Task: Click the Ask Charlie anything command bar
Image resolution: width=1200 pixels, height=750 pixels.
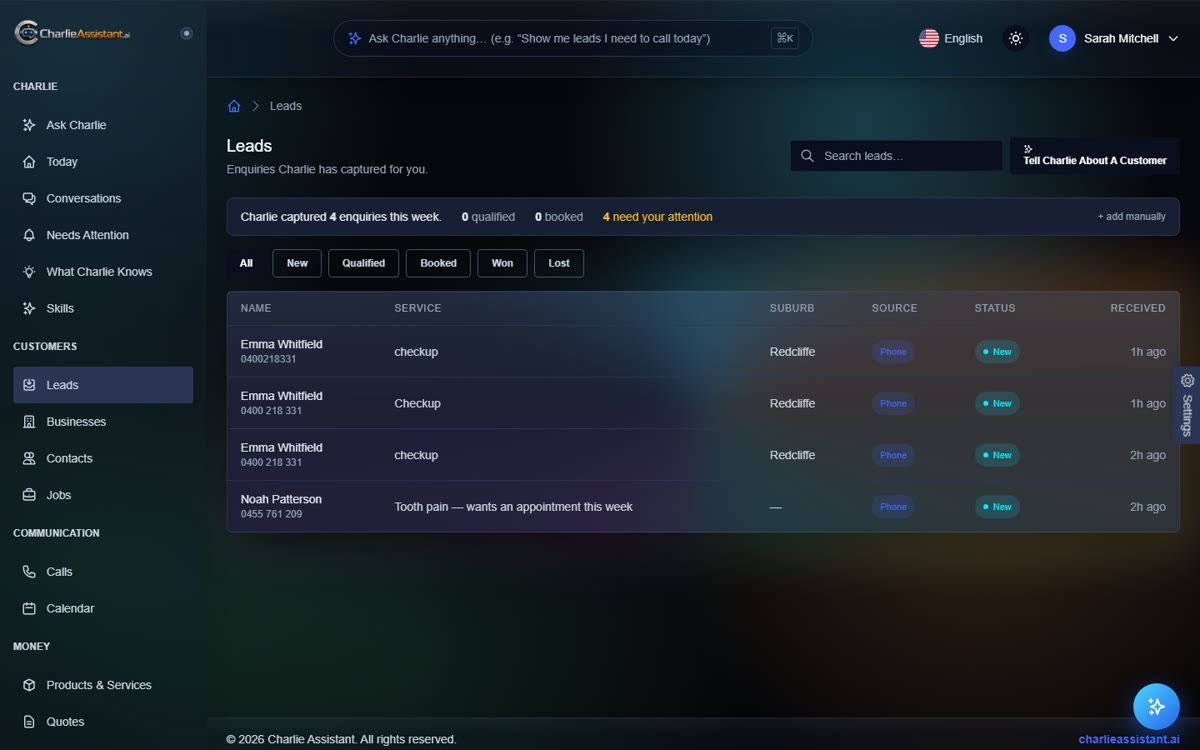Action: click(573, 38)
